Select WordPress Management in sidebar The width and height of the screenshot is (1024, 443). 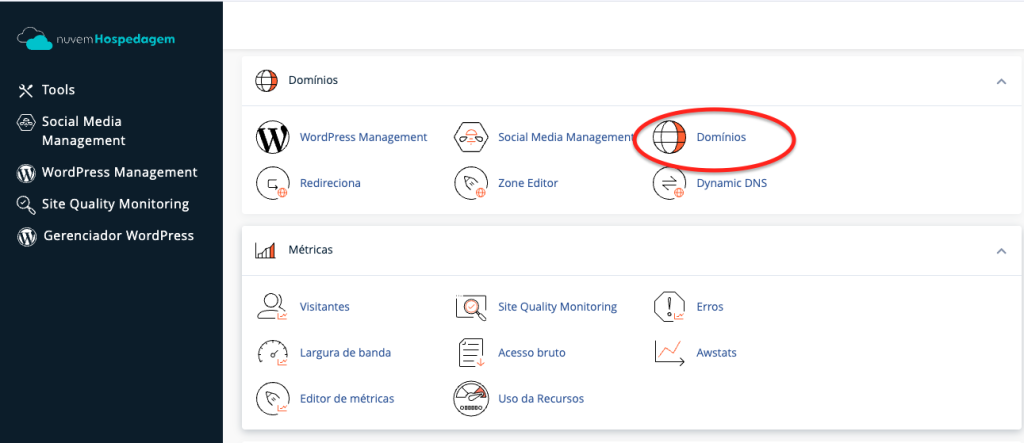pyautogui.click(x=119, y=172)
